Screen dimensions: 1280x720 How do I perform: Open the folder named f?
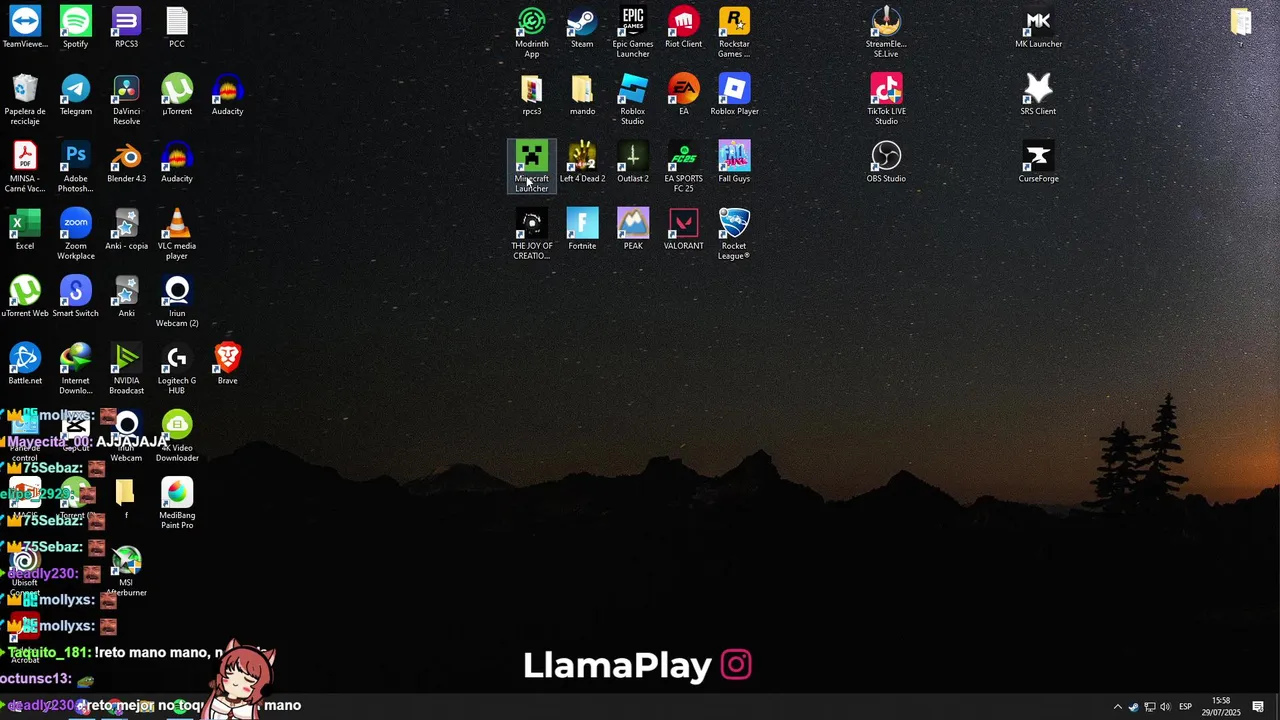126,498
